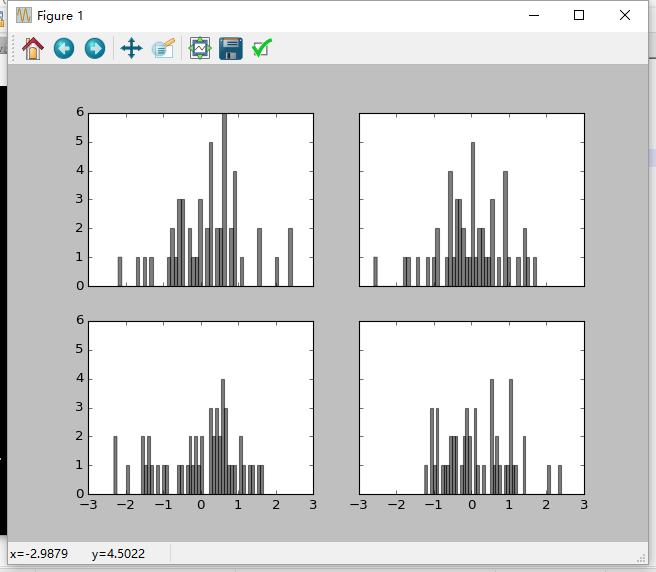
Task: Click the bottom-left histogram subplot
Action: (201, 408)
